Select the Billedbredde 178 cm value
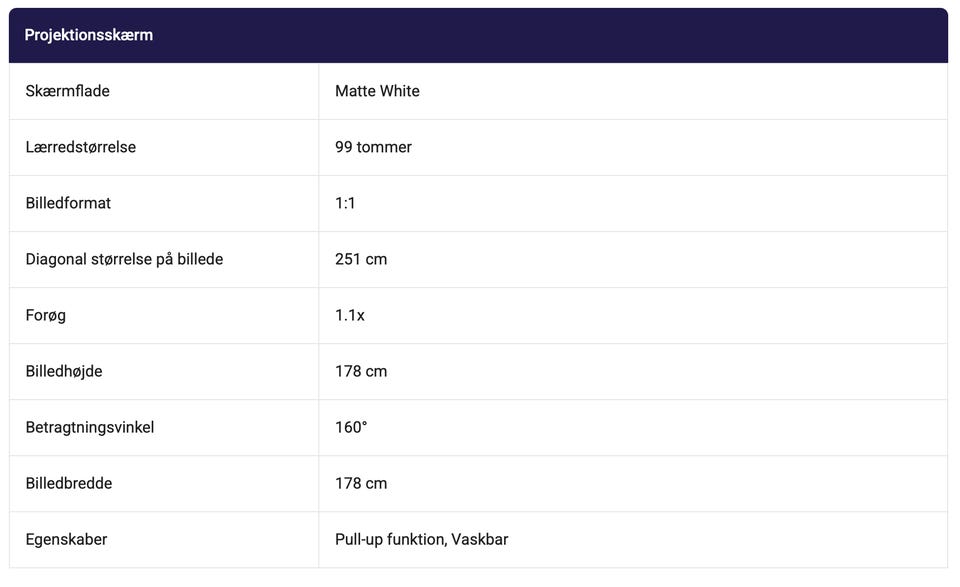The width and height of the screenshot is (960, 587). pos(361,483)
